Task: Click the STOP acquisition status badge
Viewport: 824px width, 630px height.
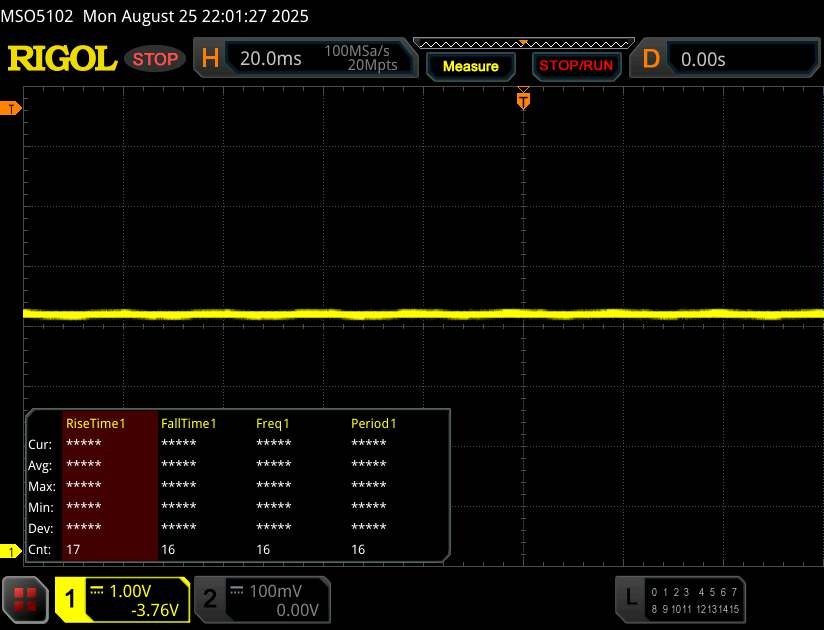Action: click(155, 59)
